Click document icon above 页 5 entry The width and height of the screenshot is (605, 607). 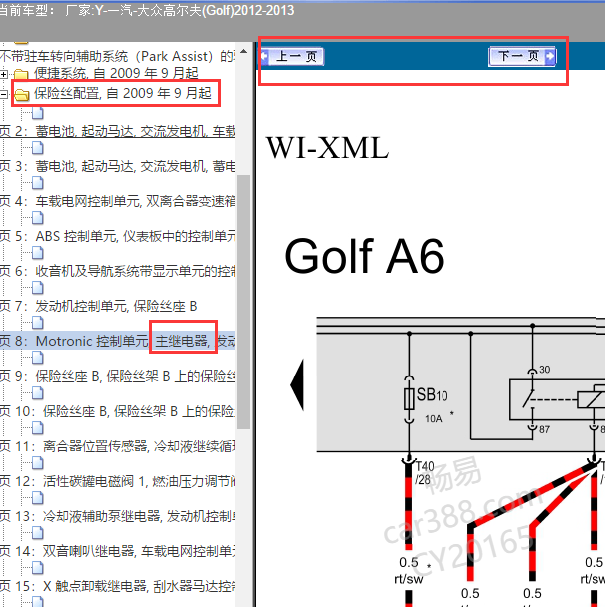[x=38, y=218]
